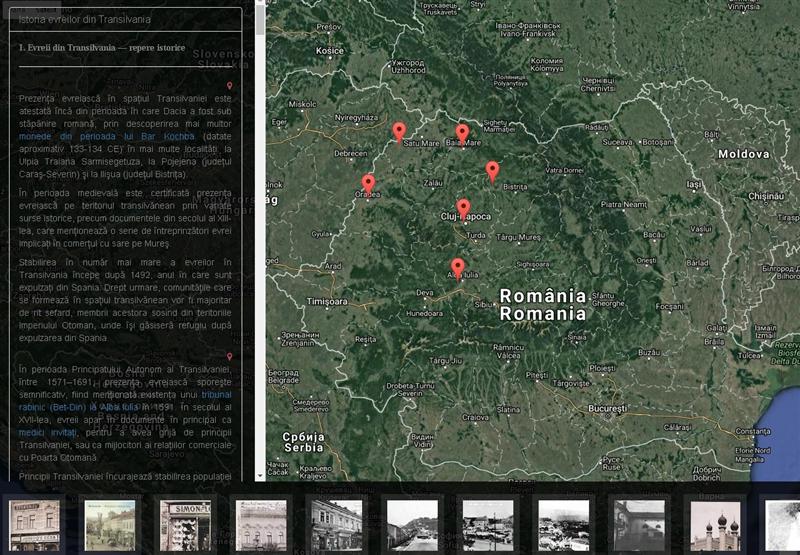
Task: Open the 'SIMON' shop sign thumbnail
Action: 185,525
